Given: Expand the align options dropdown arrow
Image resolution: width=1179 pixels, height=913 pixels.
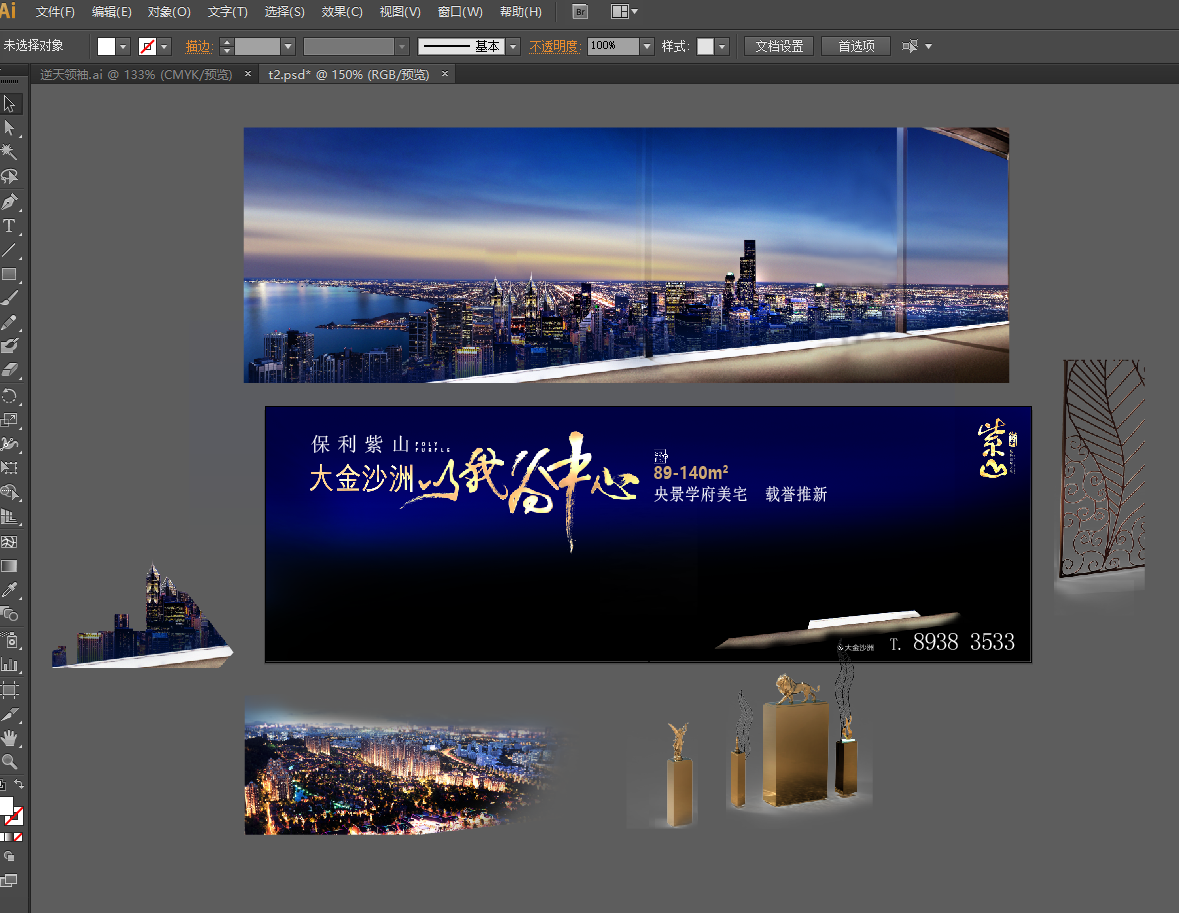Looking at the screenshot, I should point(929,47).
